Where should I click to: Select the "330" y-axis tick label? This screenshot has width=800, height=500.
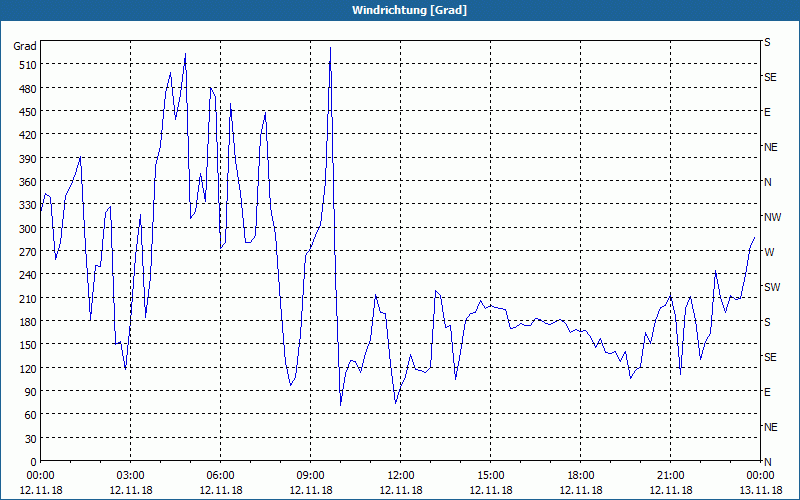[x=28, y=205]
